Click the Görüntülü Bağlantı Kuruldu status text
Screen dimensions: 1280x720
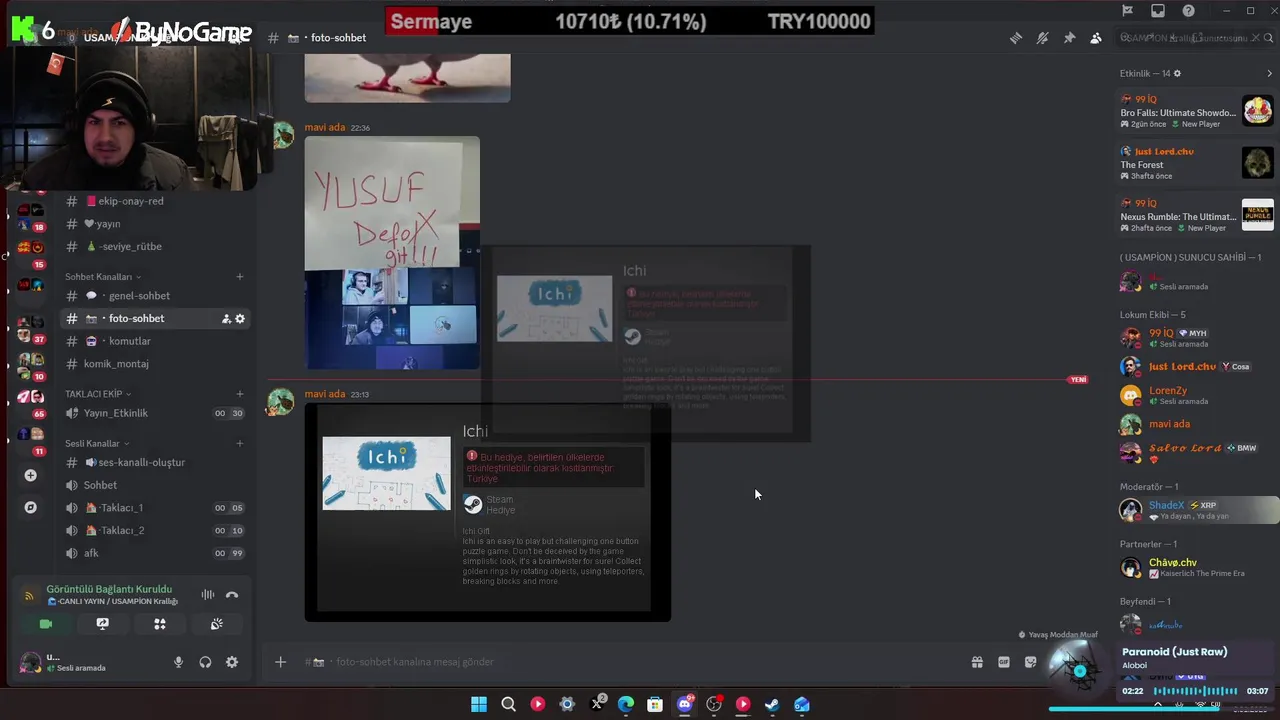[x=109, y=589]
